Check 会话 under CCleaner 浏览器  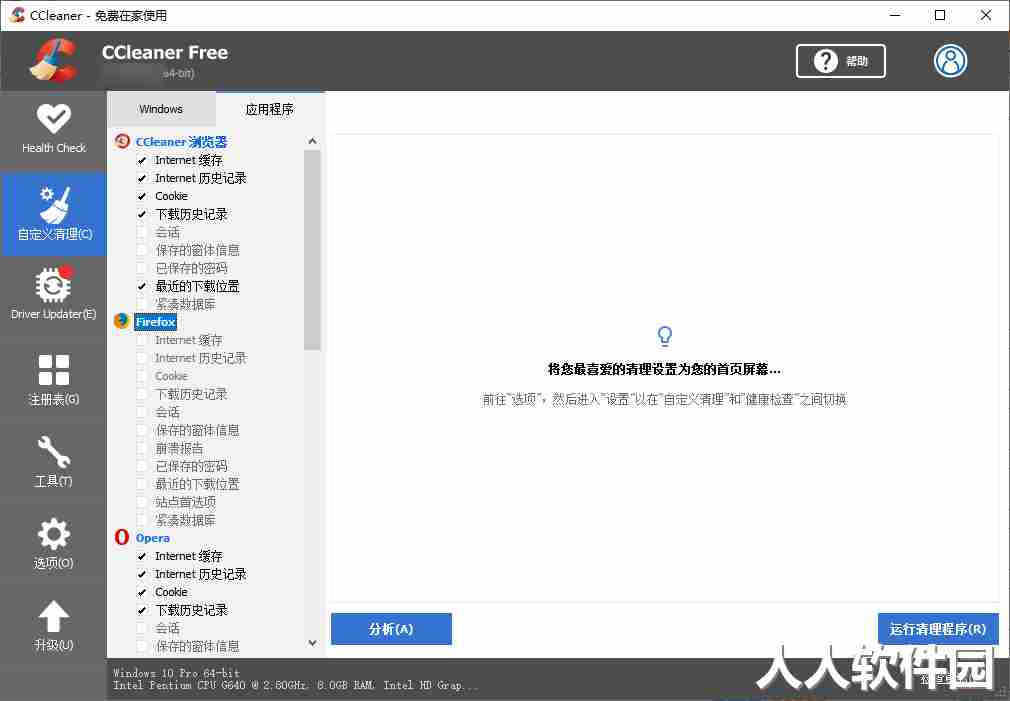142,233
